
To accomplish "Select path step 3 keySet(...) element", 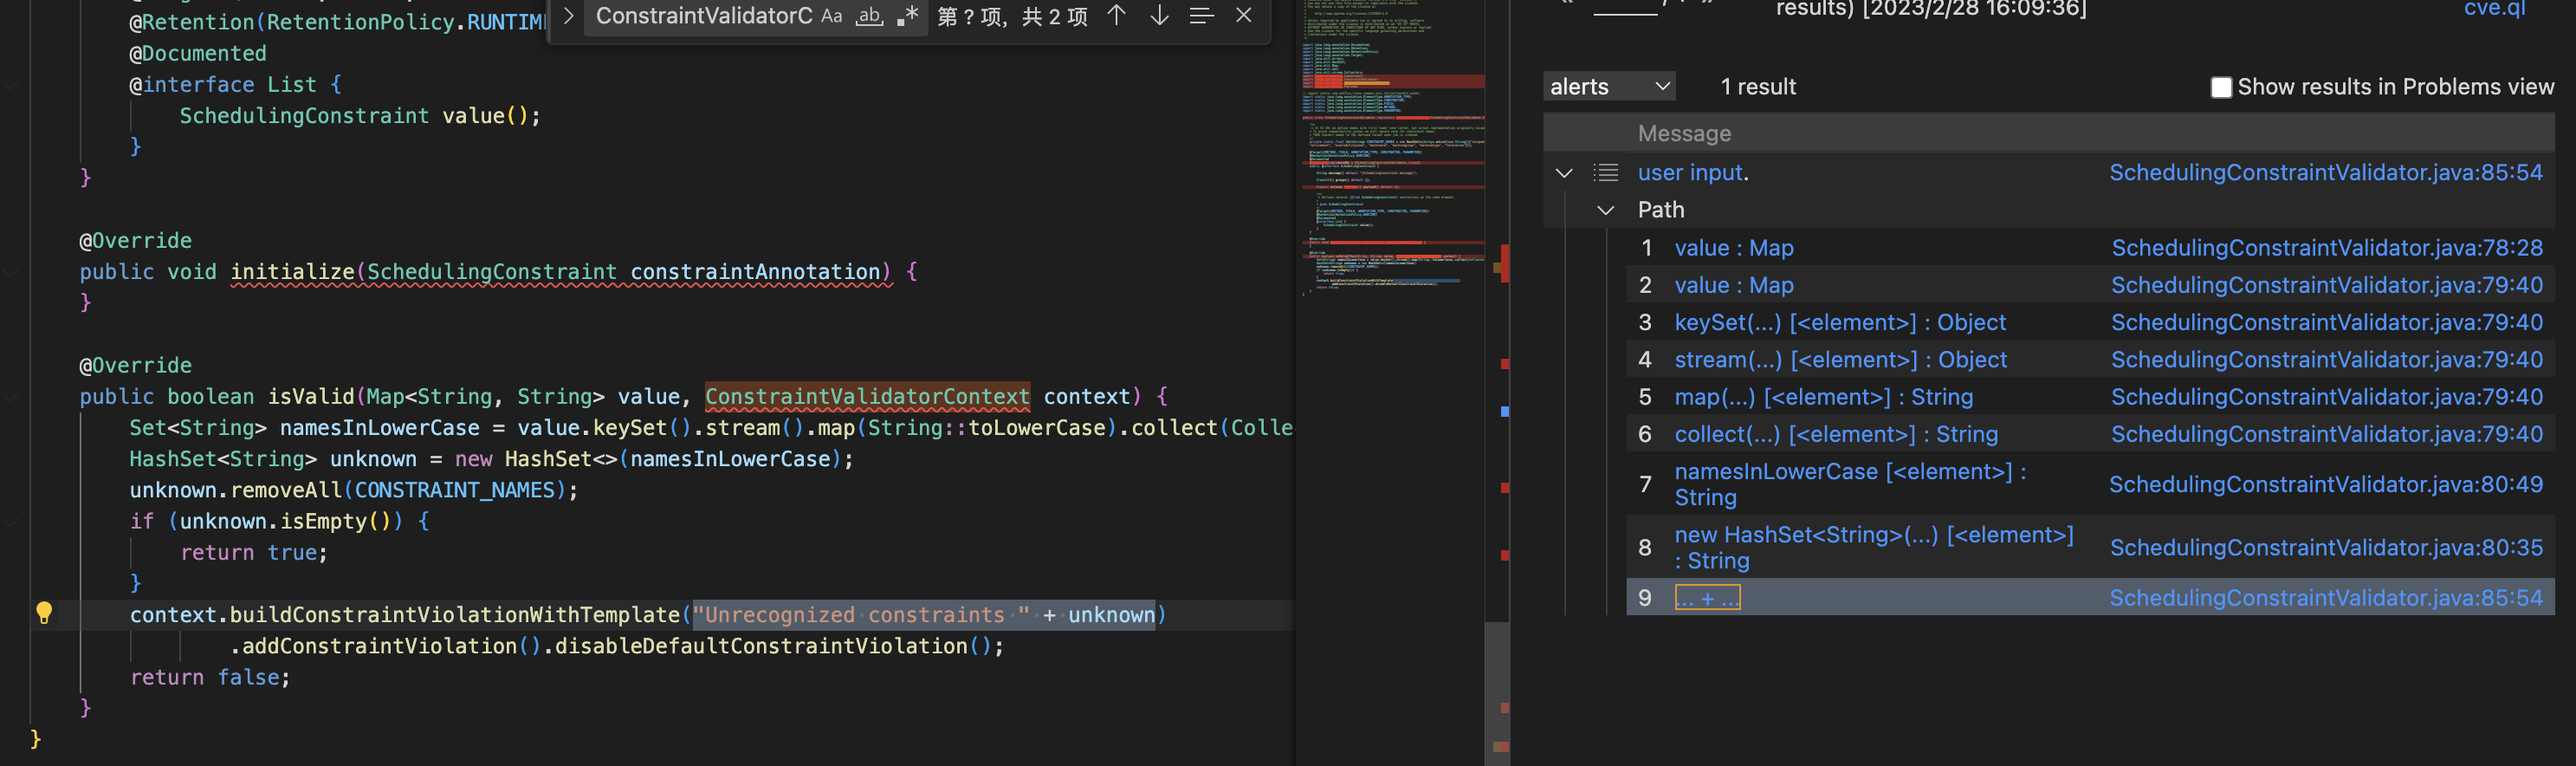I will 1840,322.
